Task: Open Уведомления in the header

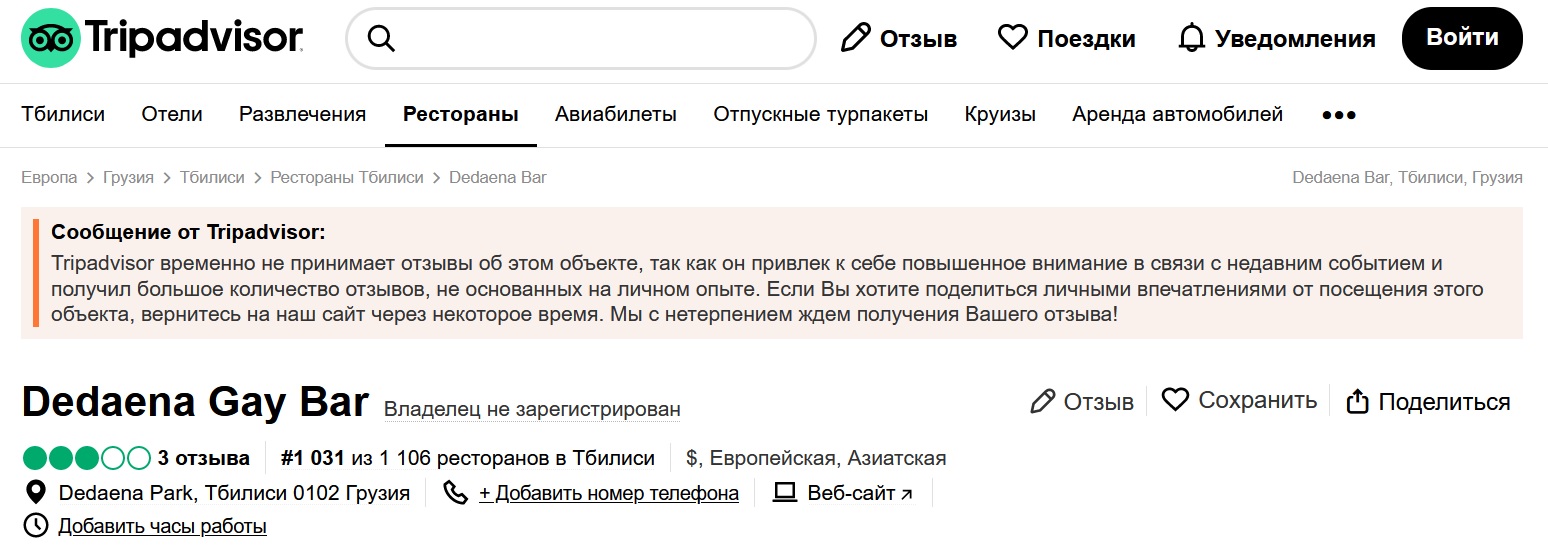Action: point(1295,39)
